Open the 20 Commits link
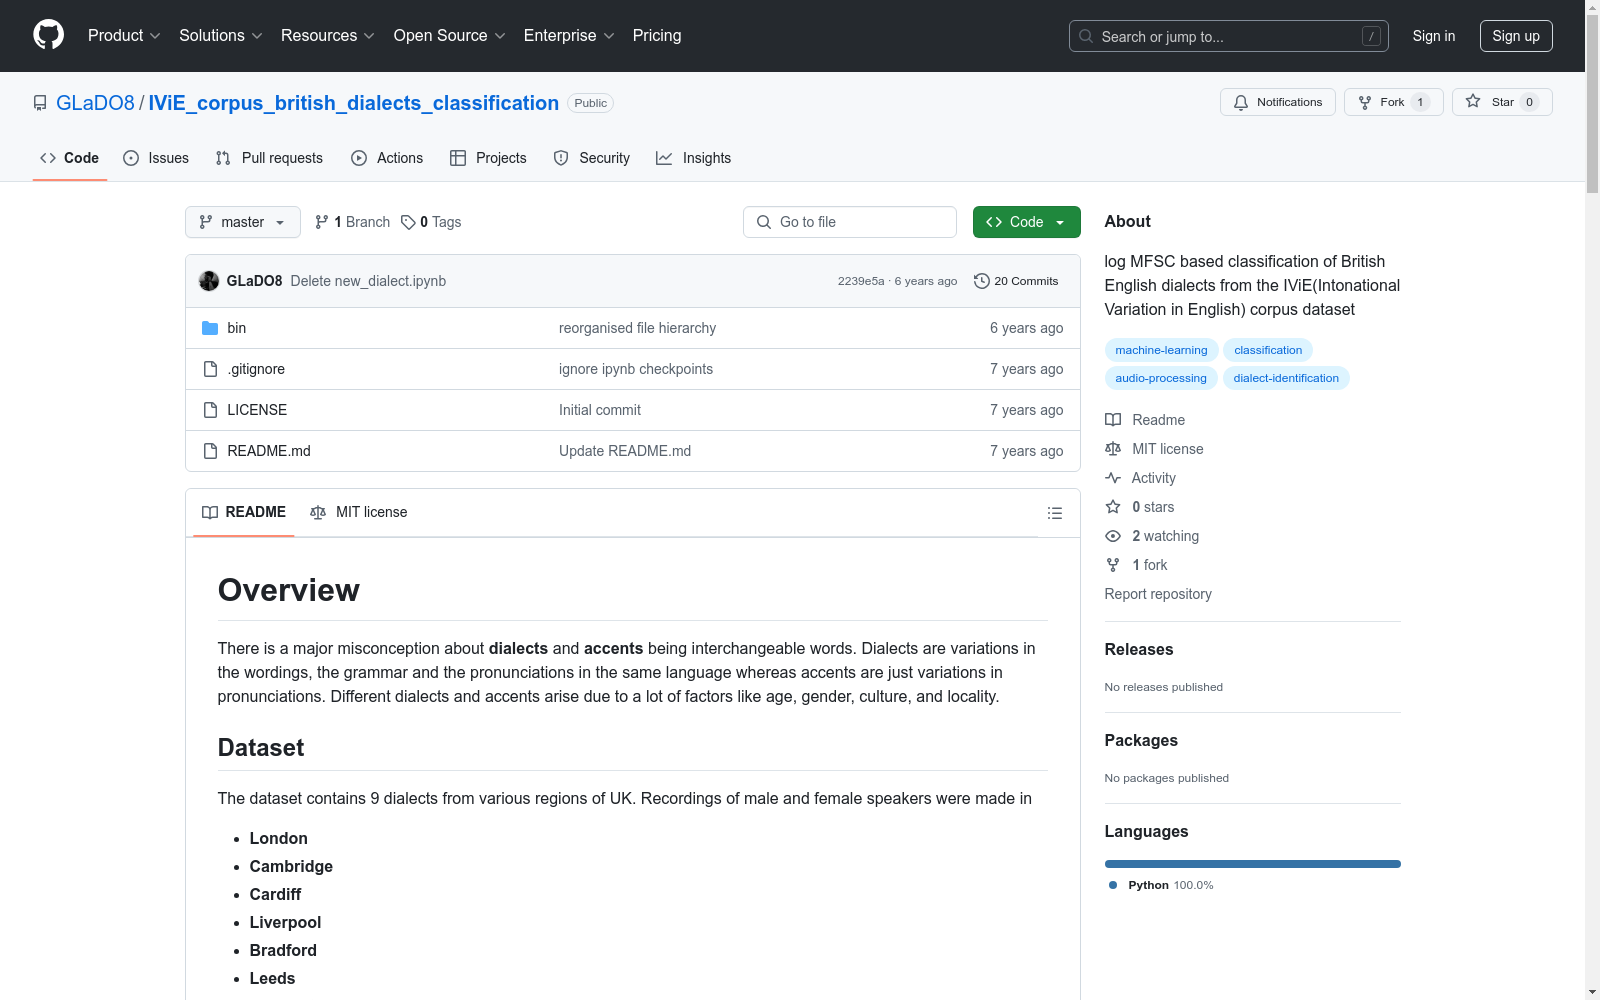1600x1000 pixels. tap(1016, 281)
